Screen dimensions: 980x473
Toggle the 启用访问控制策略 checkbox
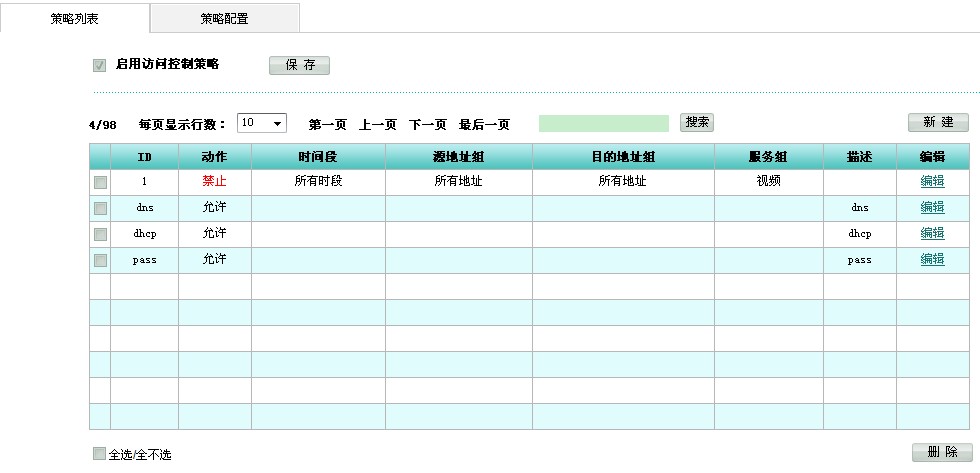tap(99, 65)
